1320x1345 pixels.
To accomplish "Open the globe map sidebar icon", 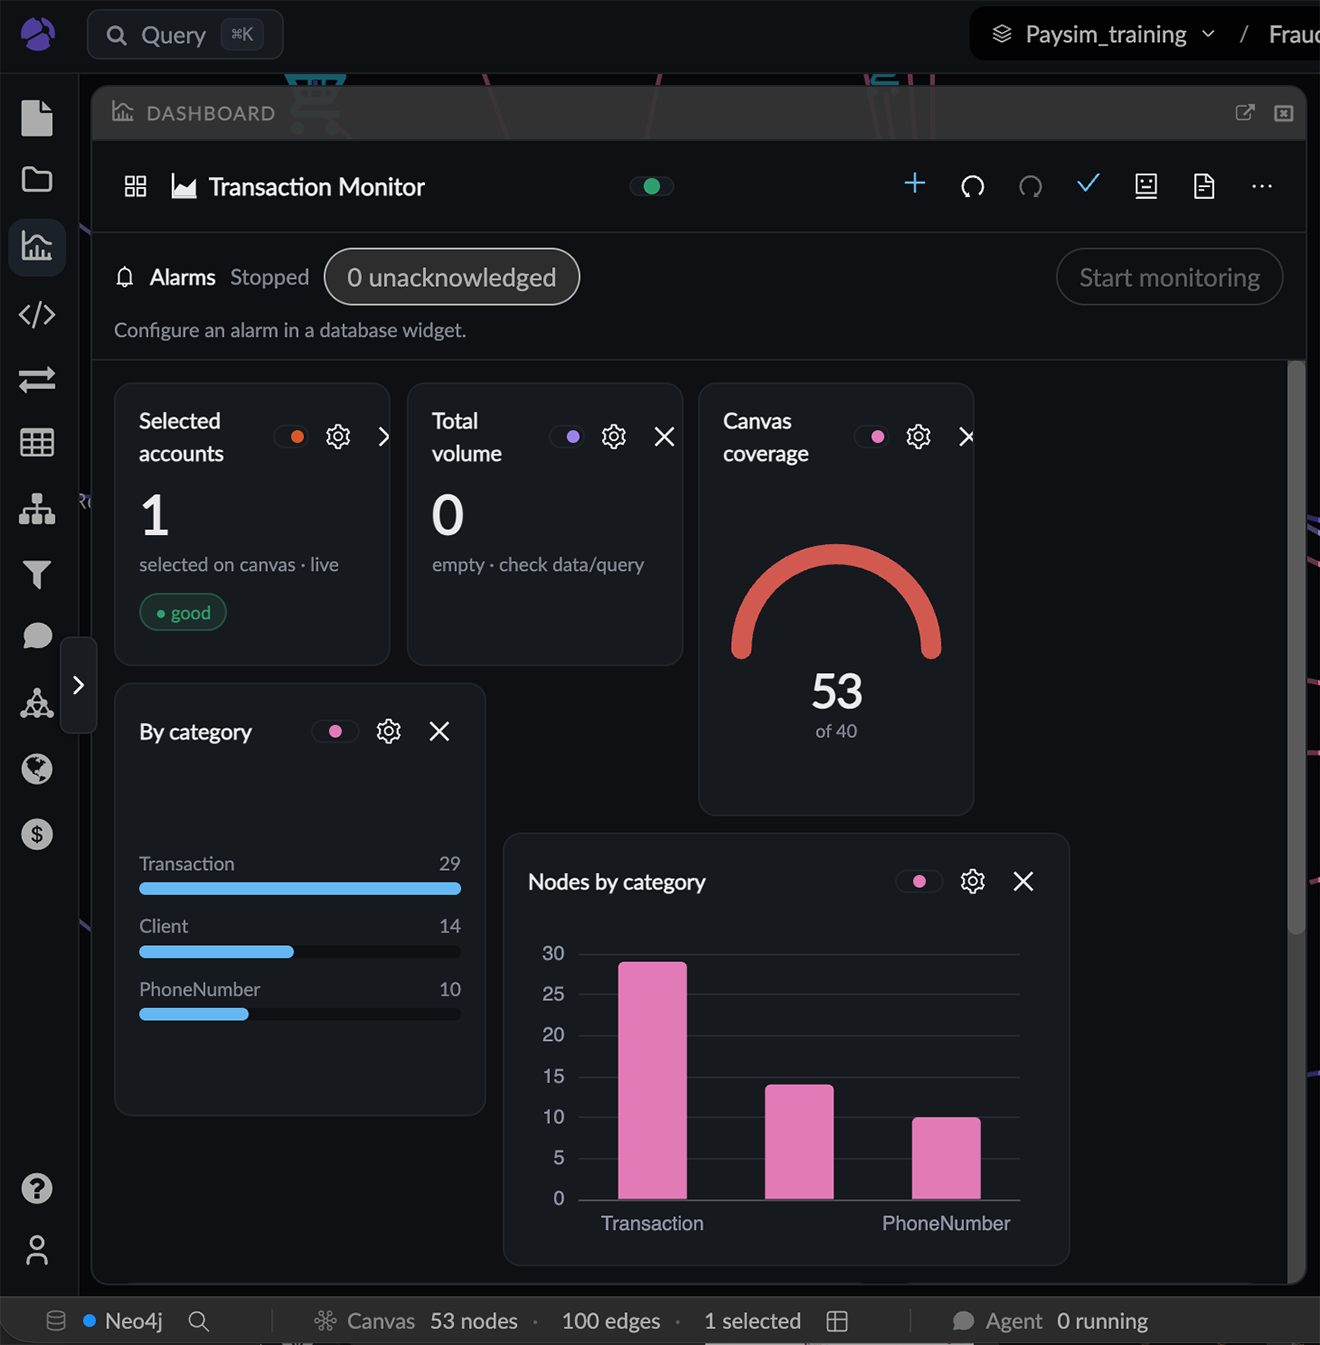I will 37,768.
